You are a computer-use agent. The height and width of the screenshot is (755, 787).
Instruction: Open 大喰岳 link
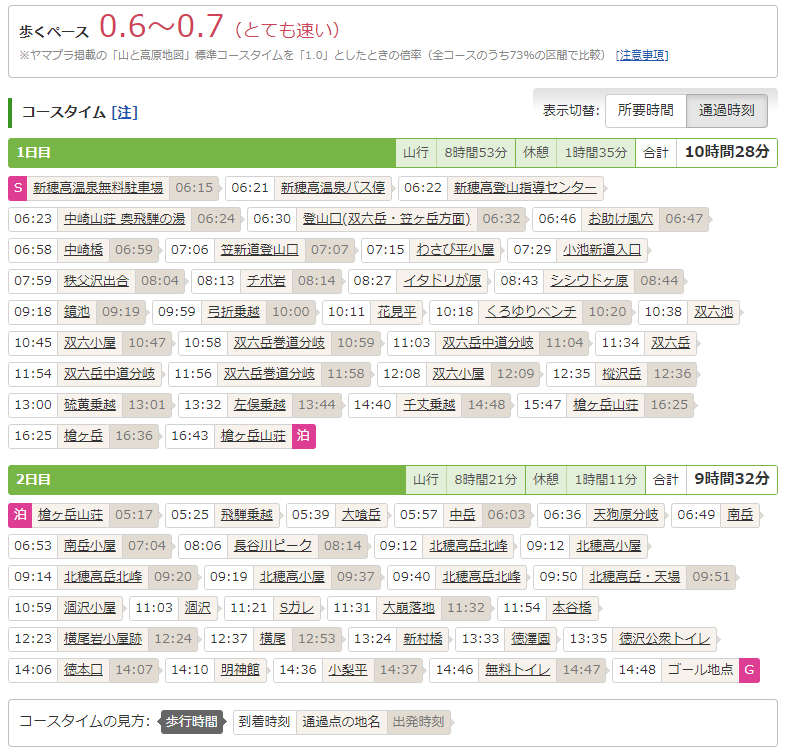[361, 515]
